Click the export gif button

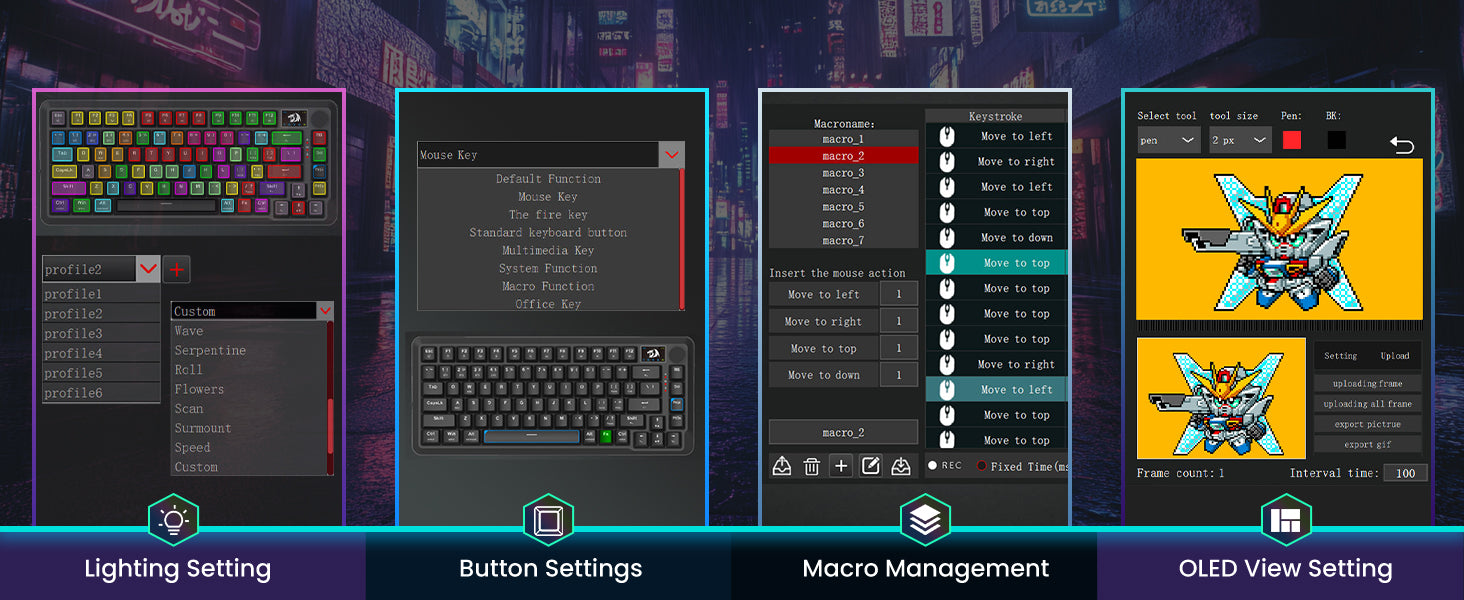click(1367, 444)
